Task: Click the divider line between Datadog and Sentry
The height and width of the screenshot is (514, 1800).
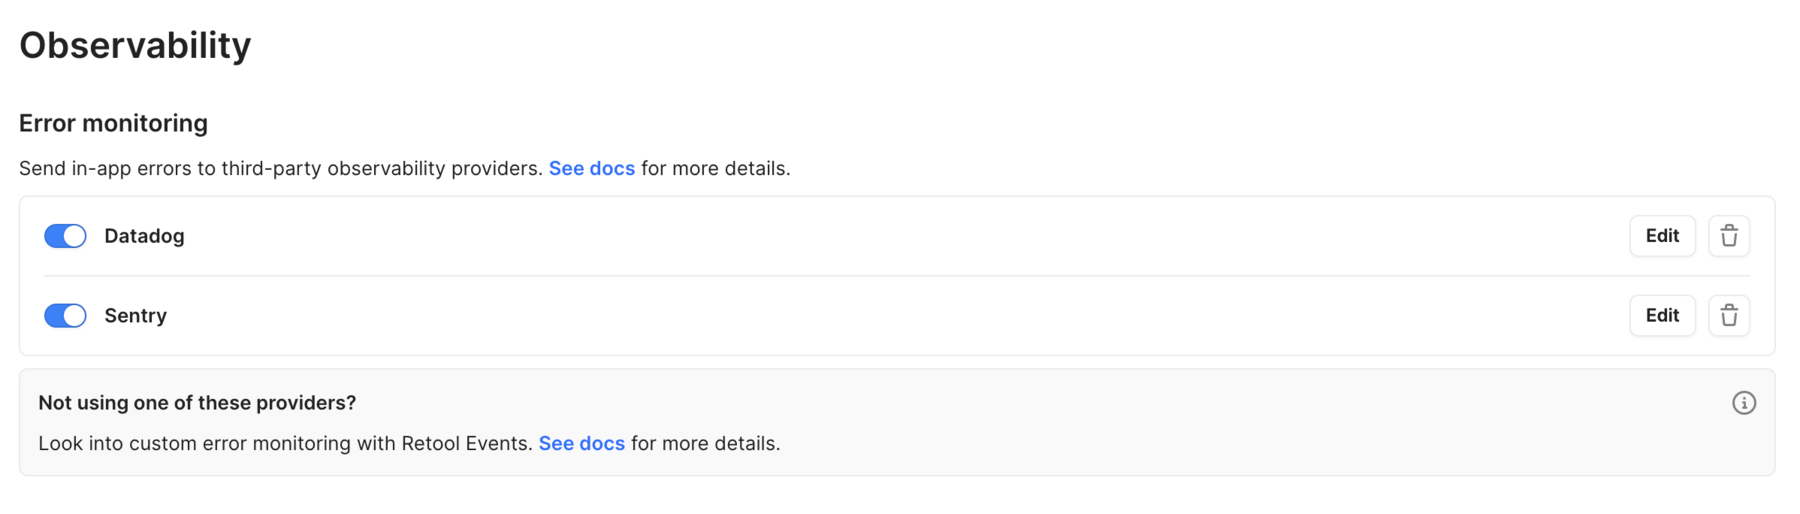Action: (x=896, y=276)
